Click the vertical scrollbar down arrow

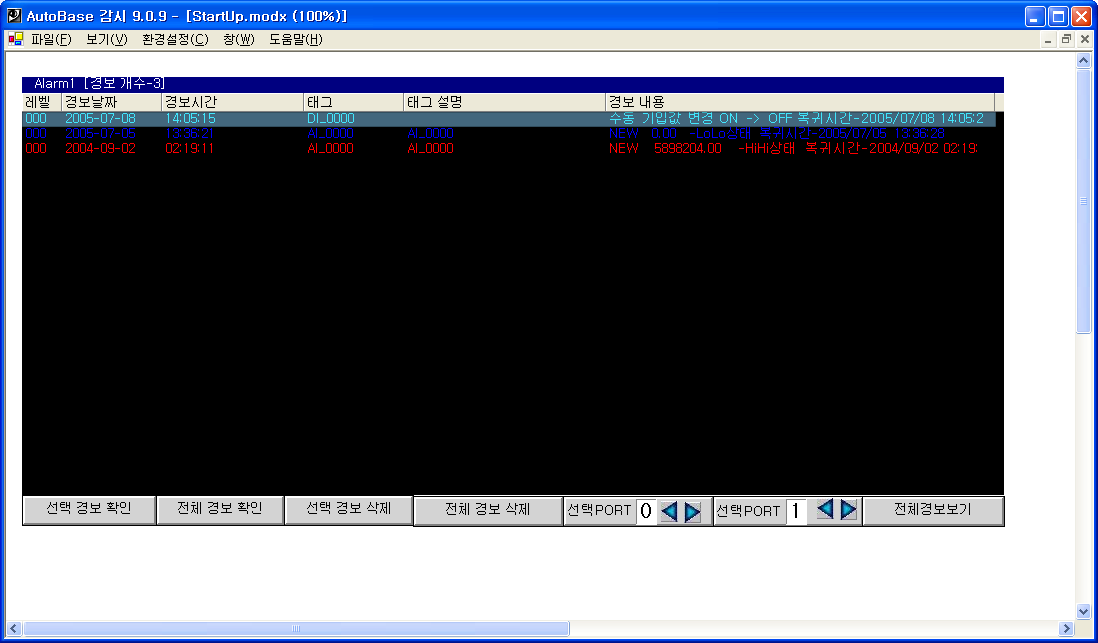1083,611
